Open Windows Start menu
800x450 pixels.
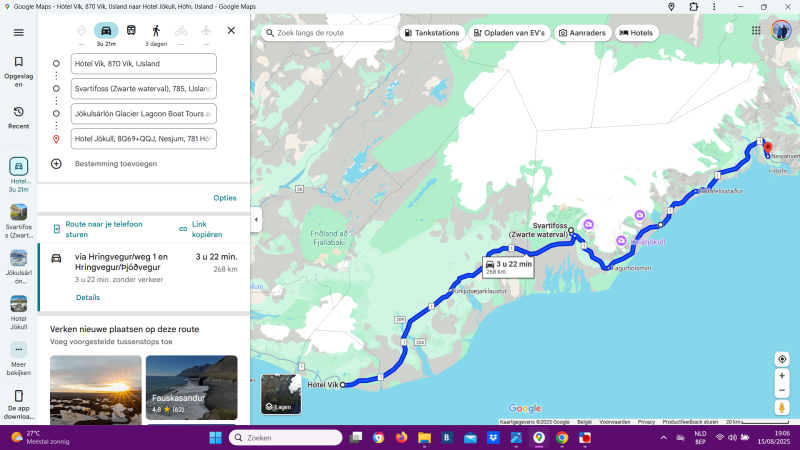click(215, 438)
